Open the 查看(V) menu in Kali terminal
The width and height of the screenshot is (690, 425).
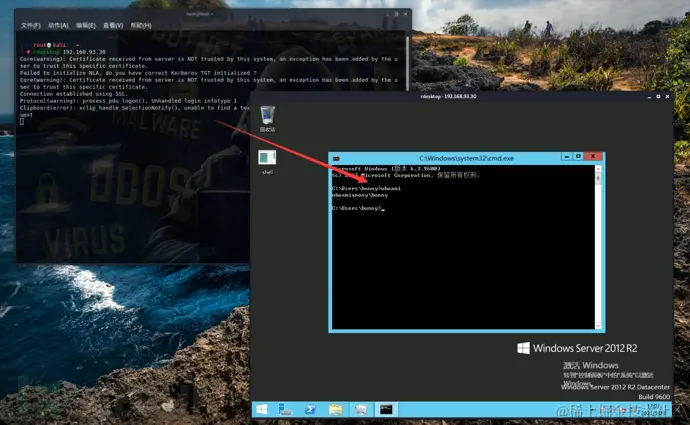[113, 26]
